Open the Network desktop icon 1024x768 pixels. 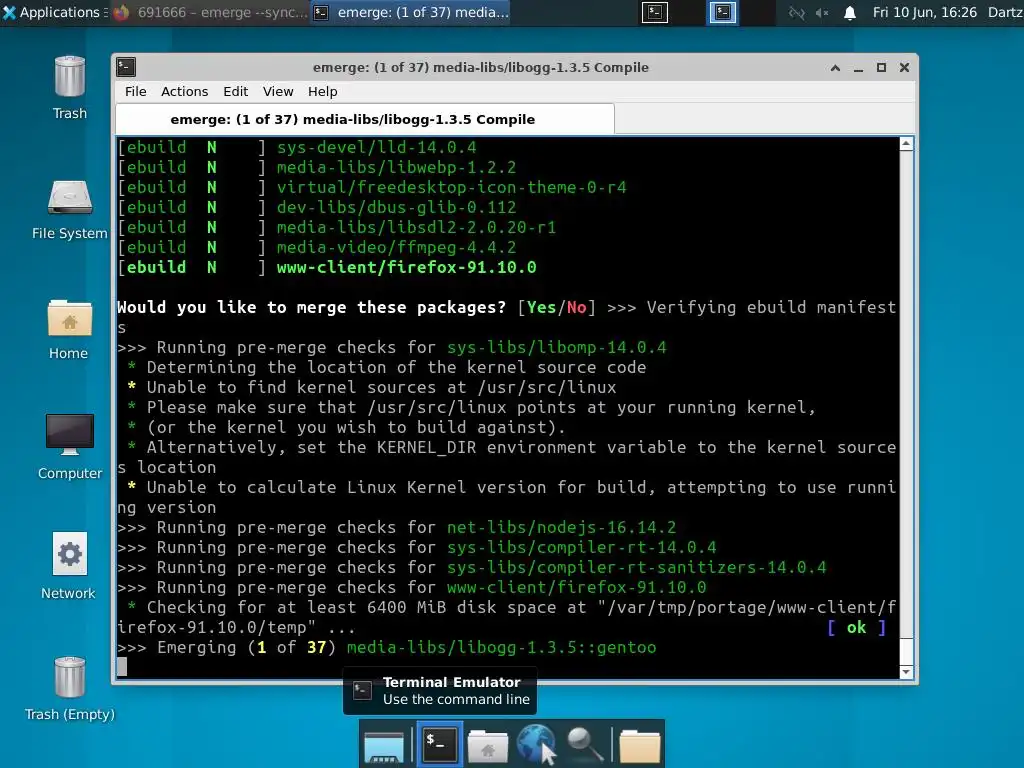point(69,566)
